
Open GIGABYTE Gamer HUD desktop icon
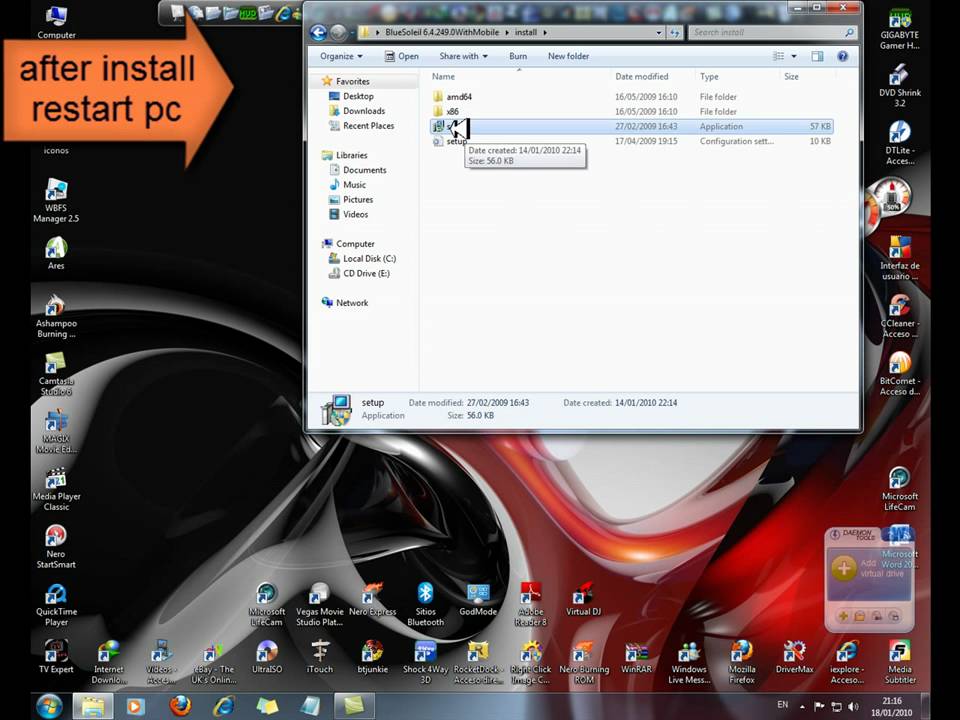coord(899,29)
